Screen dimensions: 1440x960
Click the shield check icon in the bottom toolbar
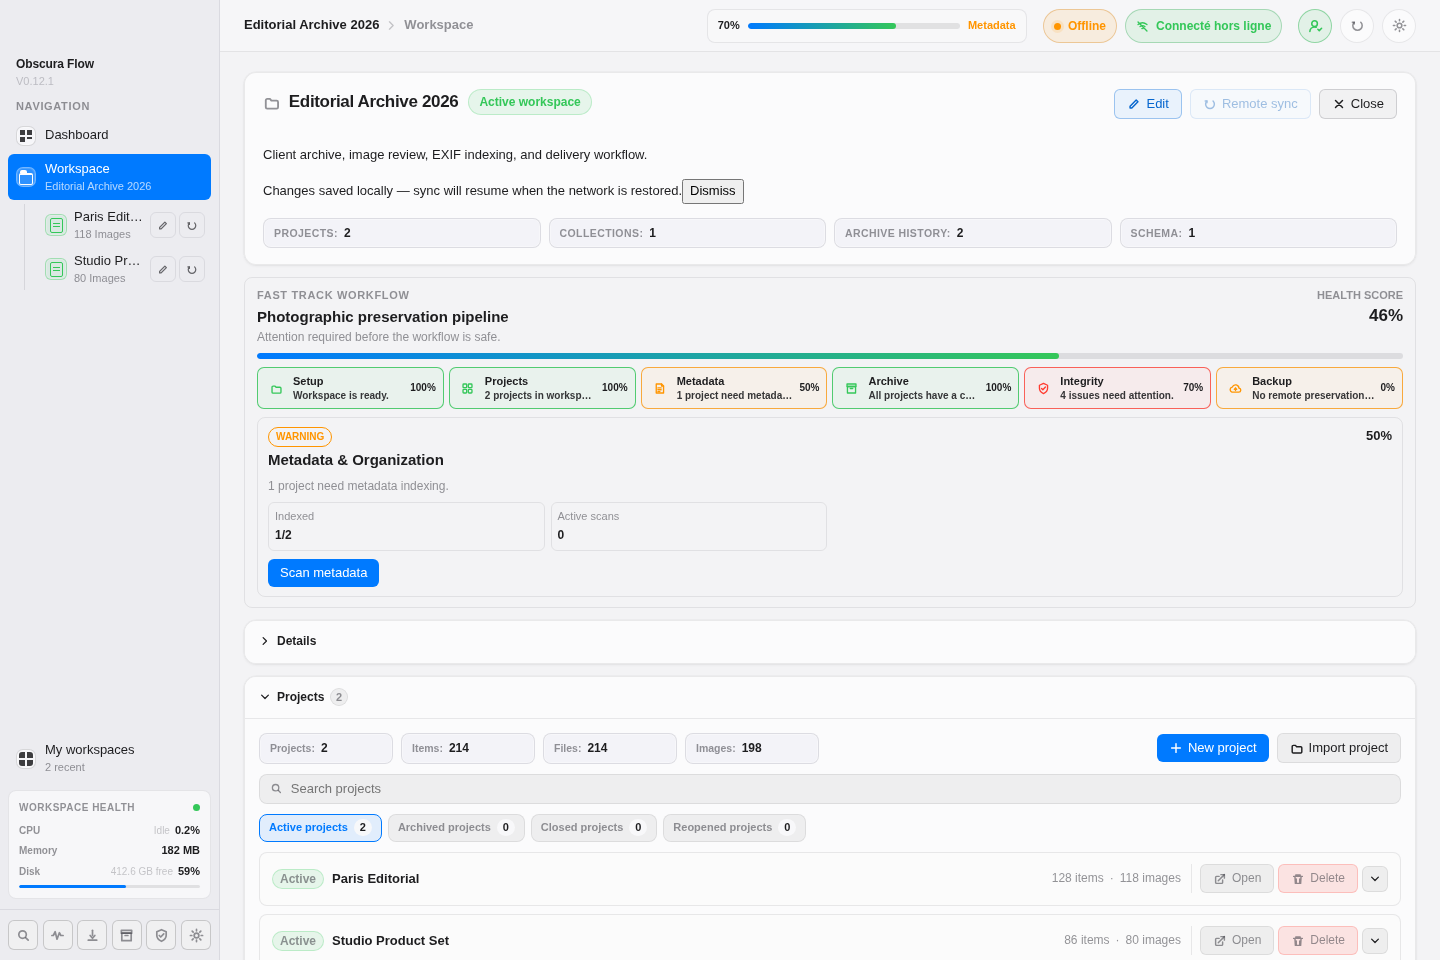click(161, 935)
